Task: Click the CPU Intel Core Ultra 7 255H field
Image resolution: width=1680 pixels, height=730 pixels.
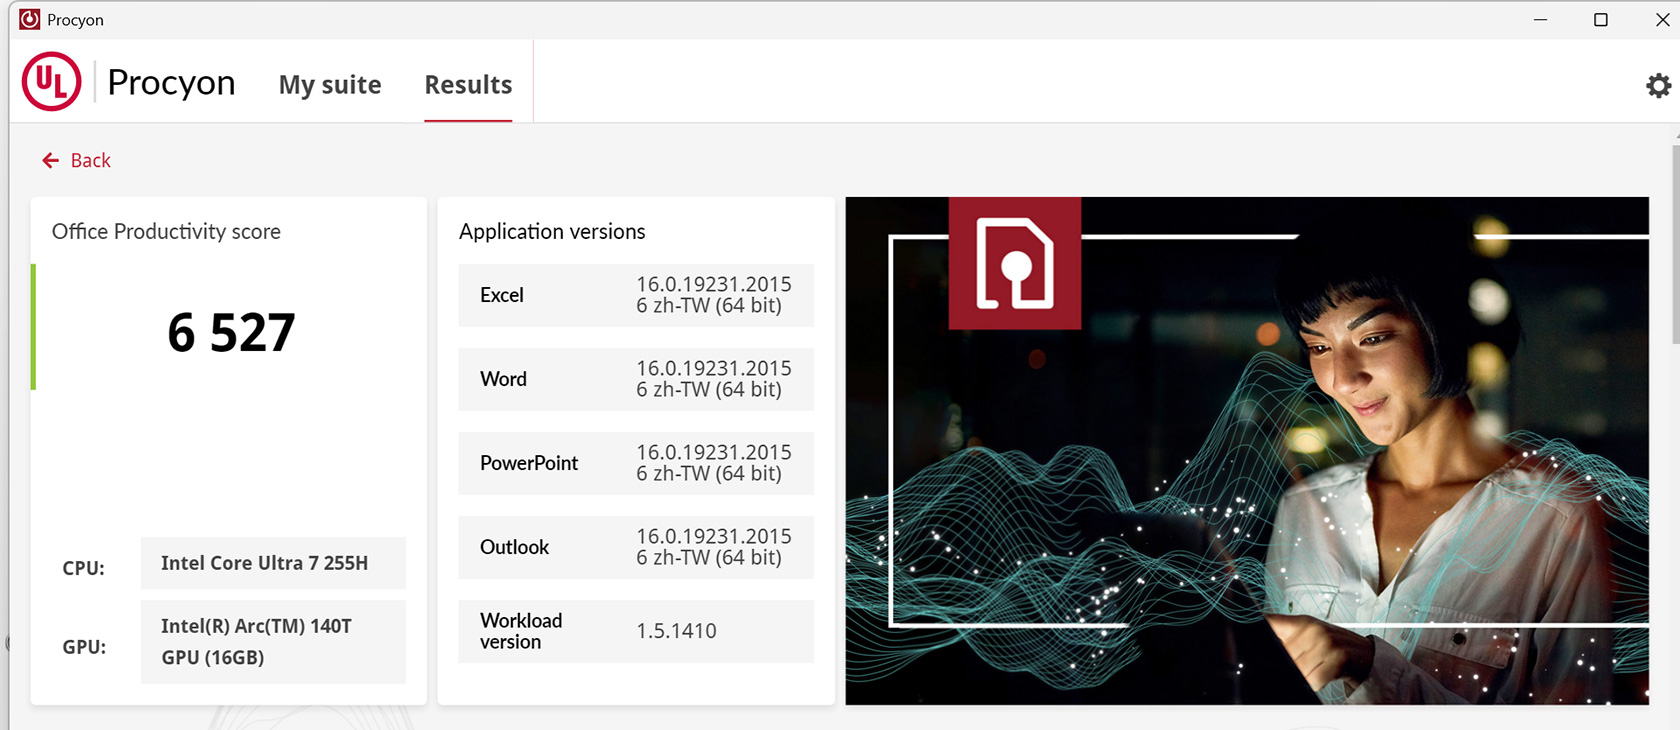Action: click(272, 564)
